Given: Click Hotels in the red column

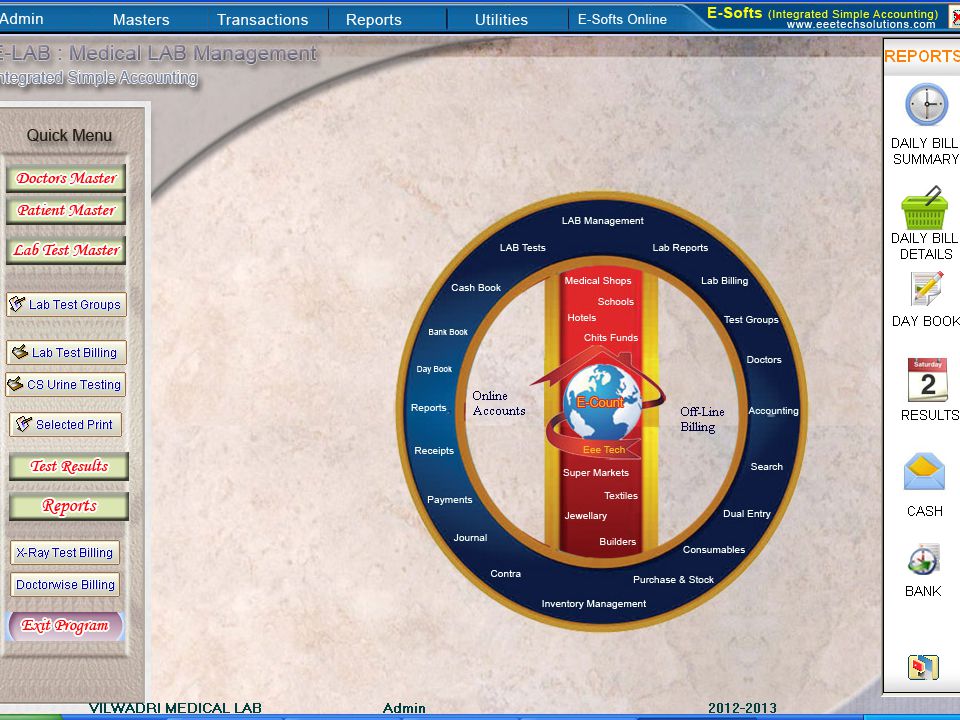Looking at the screenshot, I should click(x=582, y=317).
